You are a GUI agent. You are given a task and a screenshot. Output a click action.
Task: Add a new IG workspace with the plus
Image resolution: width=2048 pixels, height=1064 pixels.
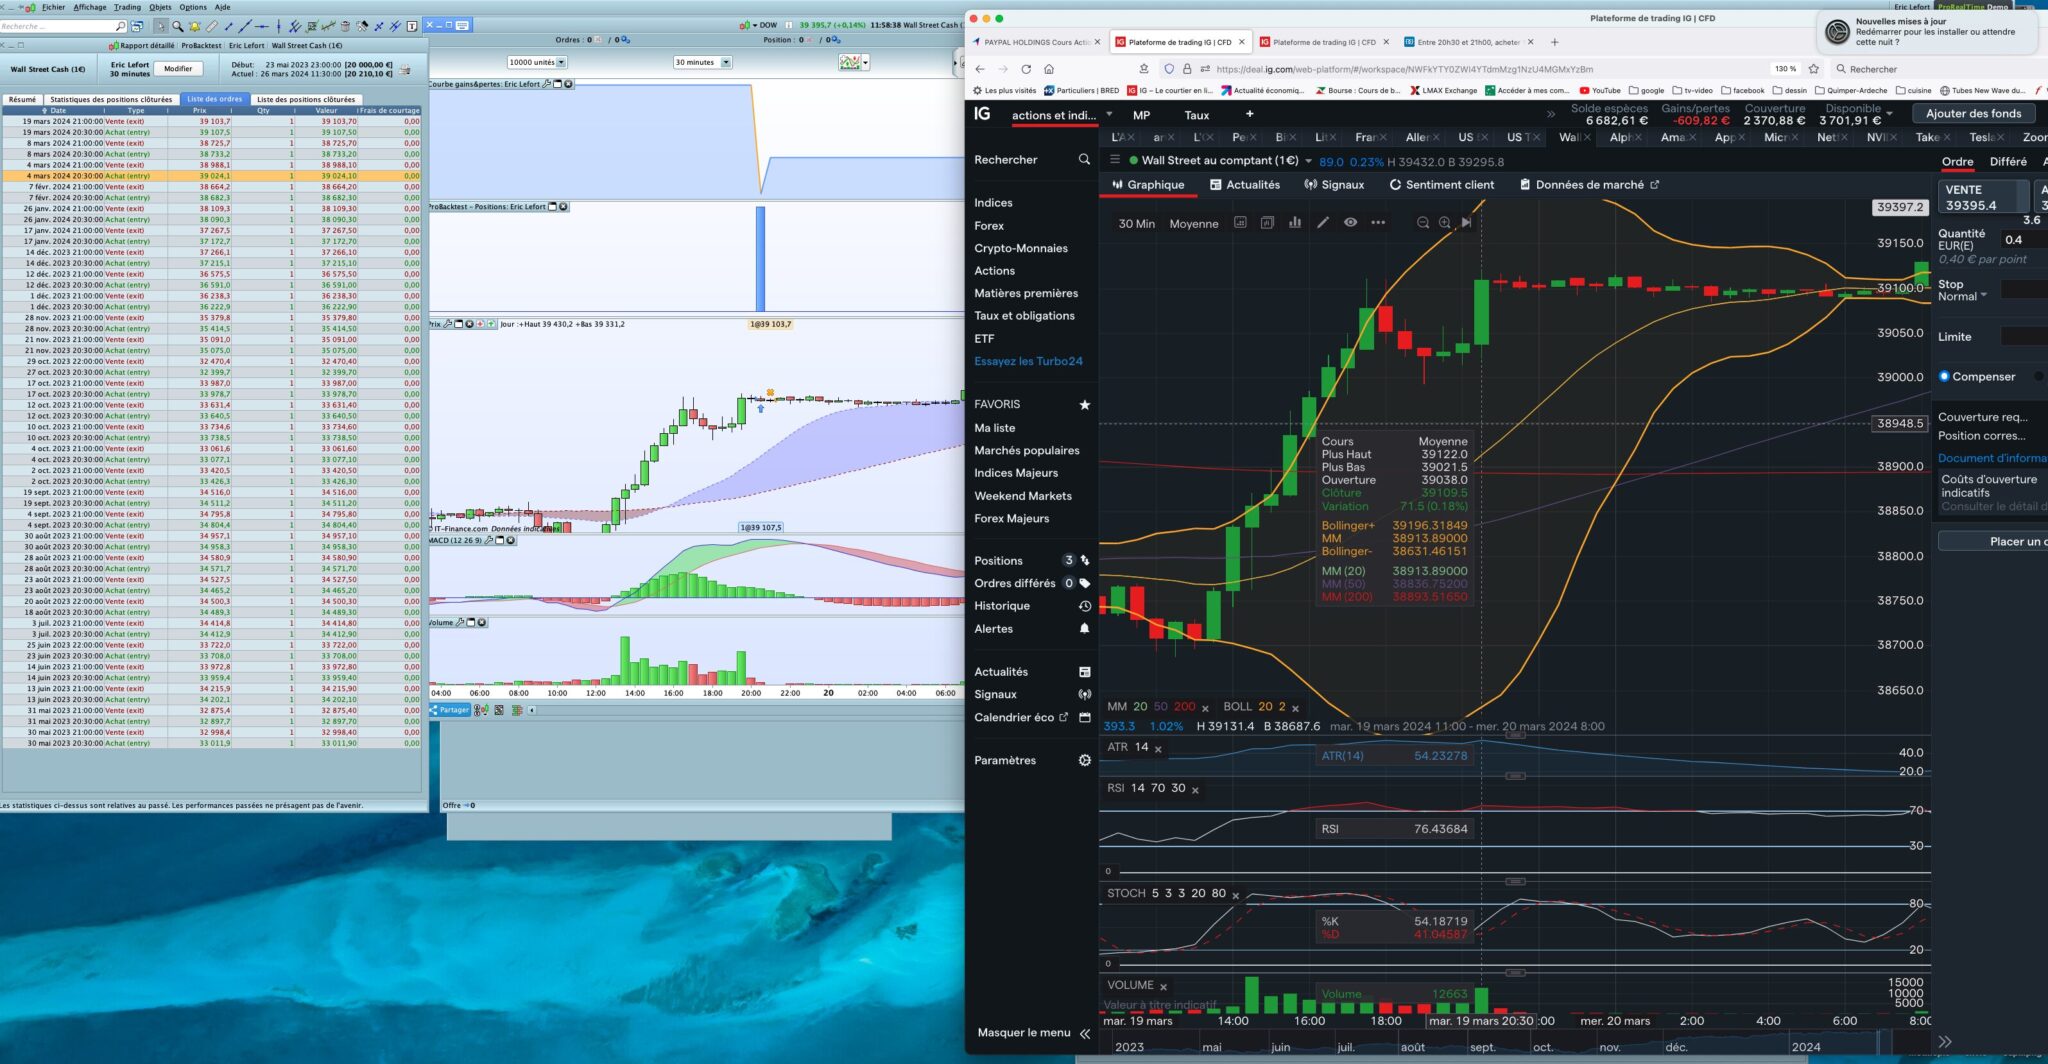click(x=1249, y=114)
